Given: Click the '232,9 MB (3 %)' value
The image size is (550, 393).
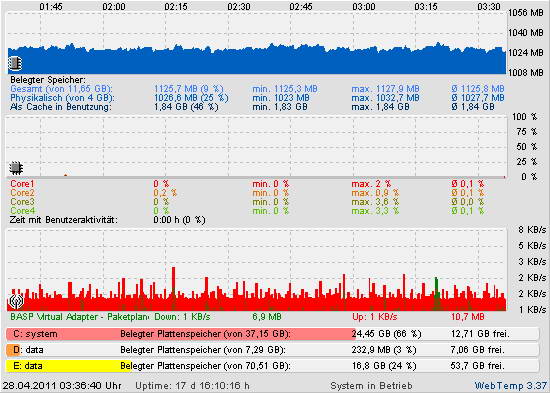Looking at the screenshot, I should 384,350.
